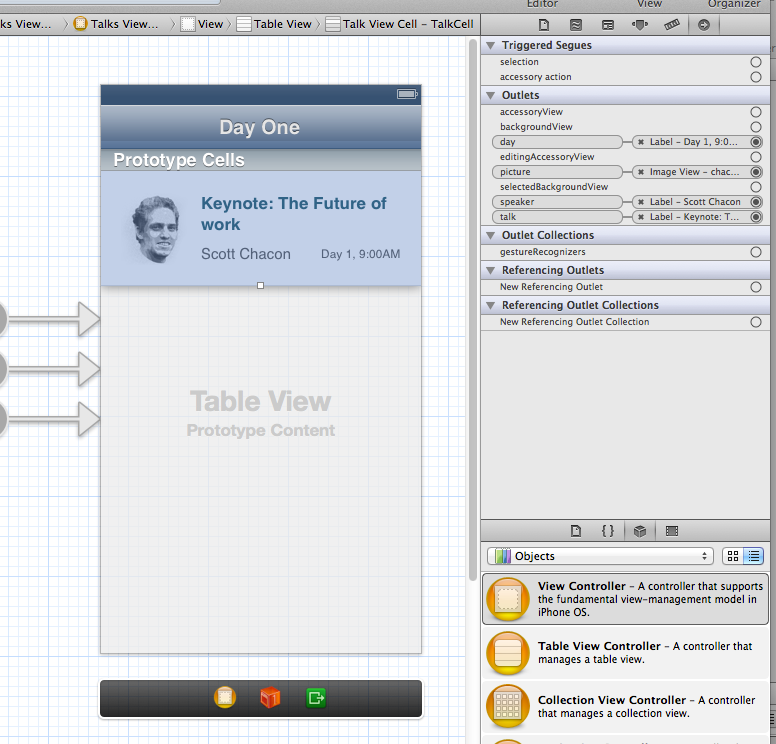The height and width of the screenshot is (744, 776).
Task: Collapse Referencing Outlet Collections section
Action: 490,305
